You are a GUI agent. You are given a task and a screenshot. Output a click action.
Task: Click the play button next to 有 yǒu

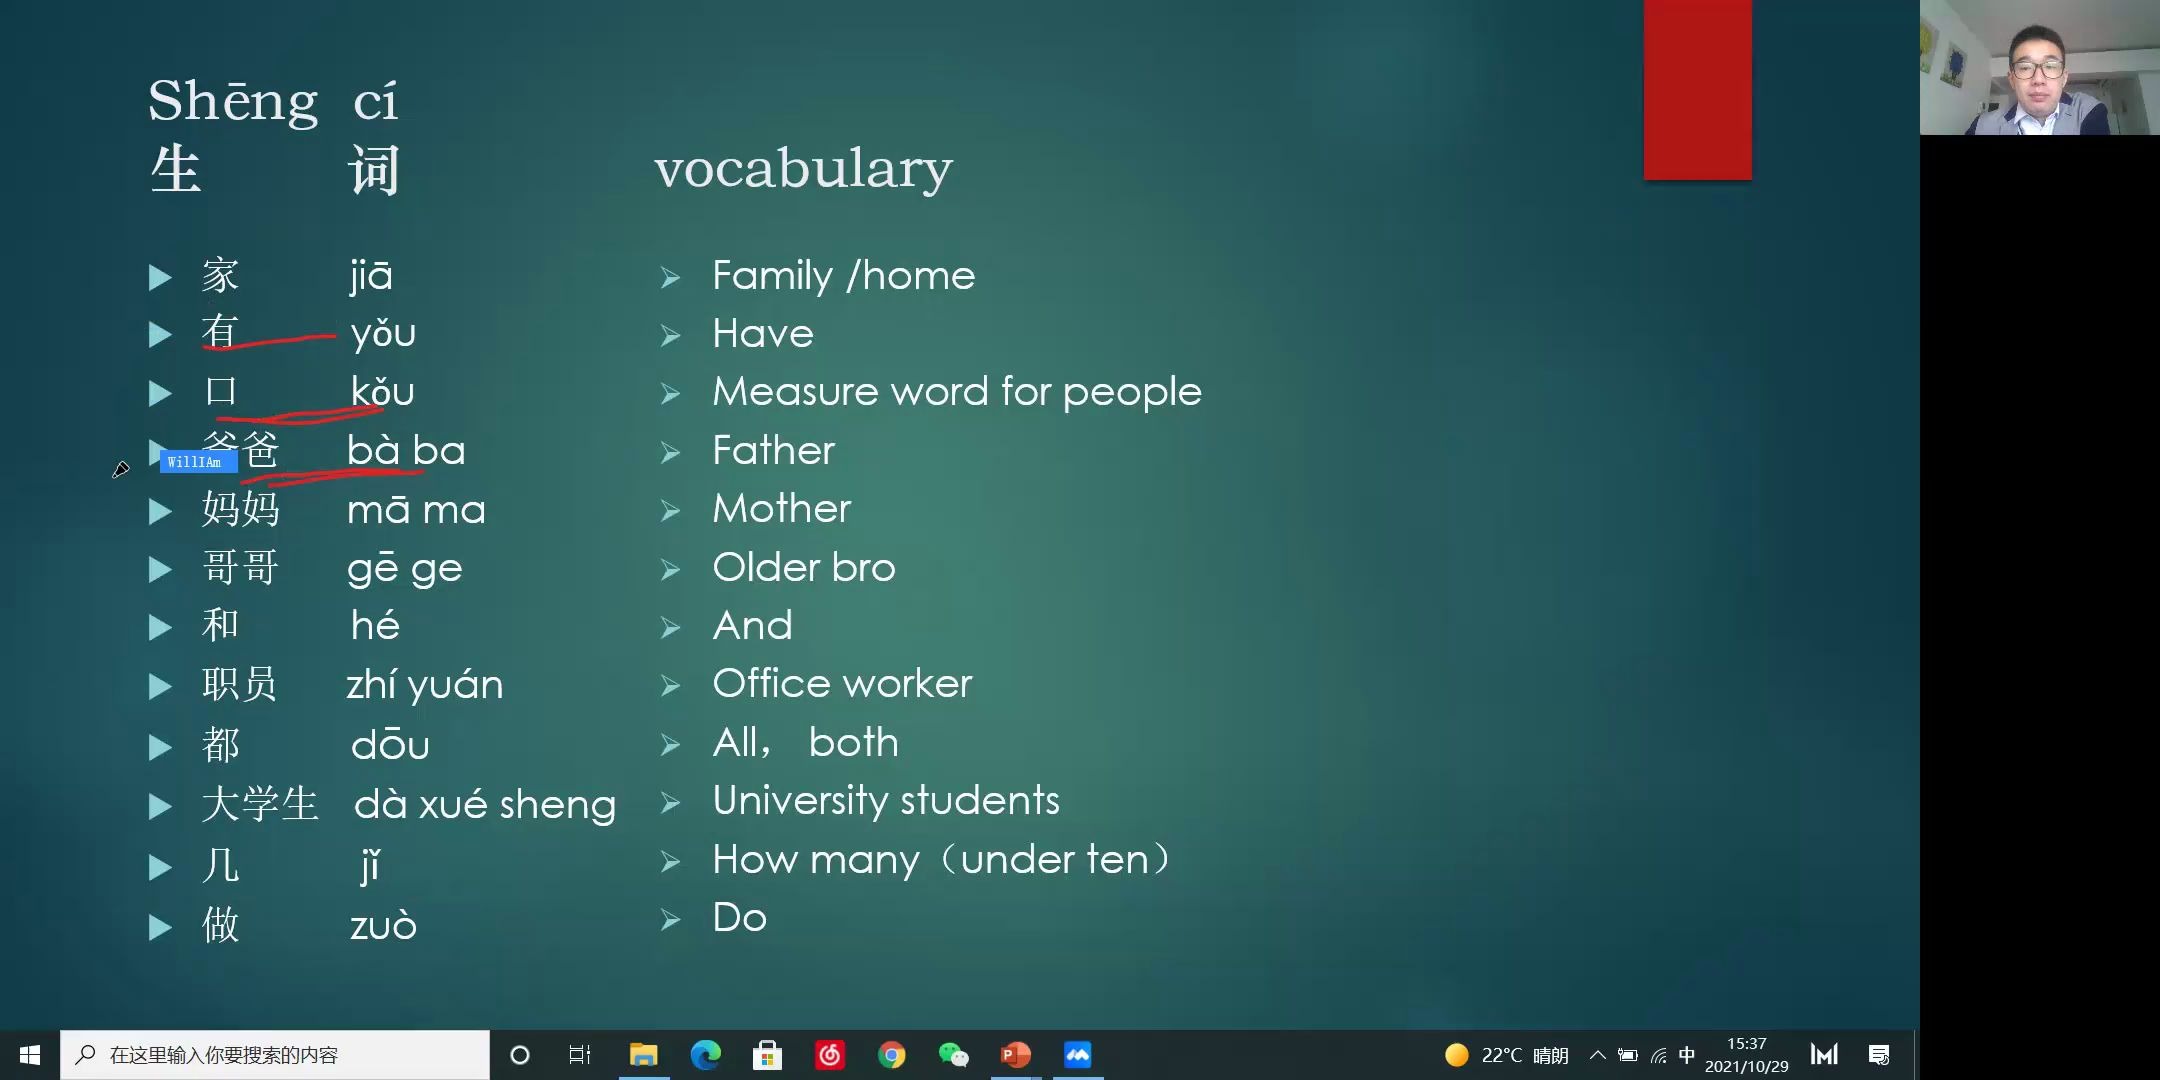[163, 332]
